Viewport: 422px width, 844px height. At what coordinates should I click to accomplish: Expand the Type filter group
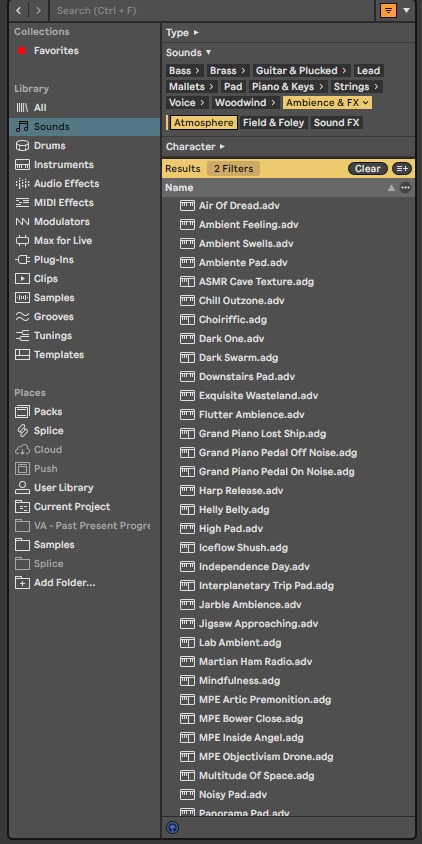click(x=182, y=33)
